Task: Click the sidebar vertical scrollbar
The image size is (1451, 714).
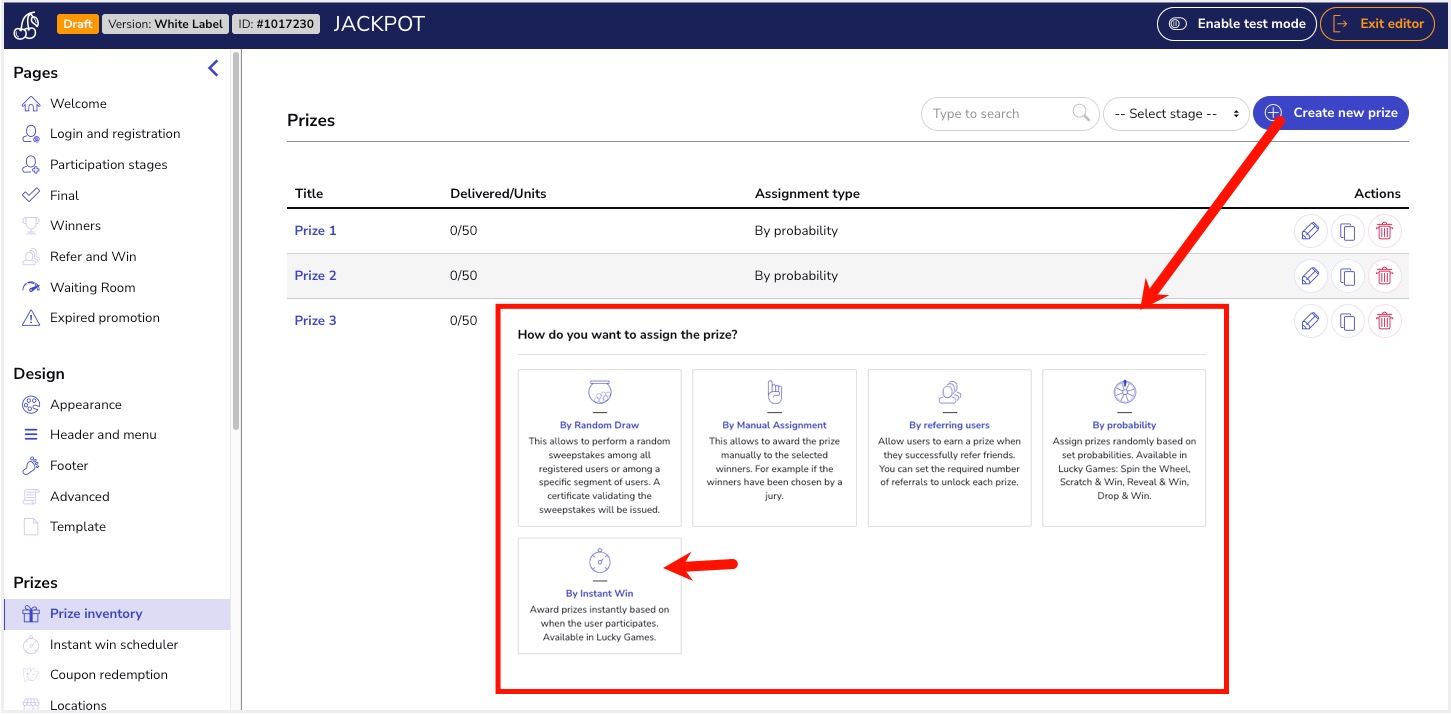Action: [x=236, y=240]
